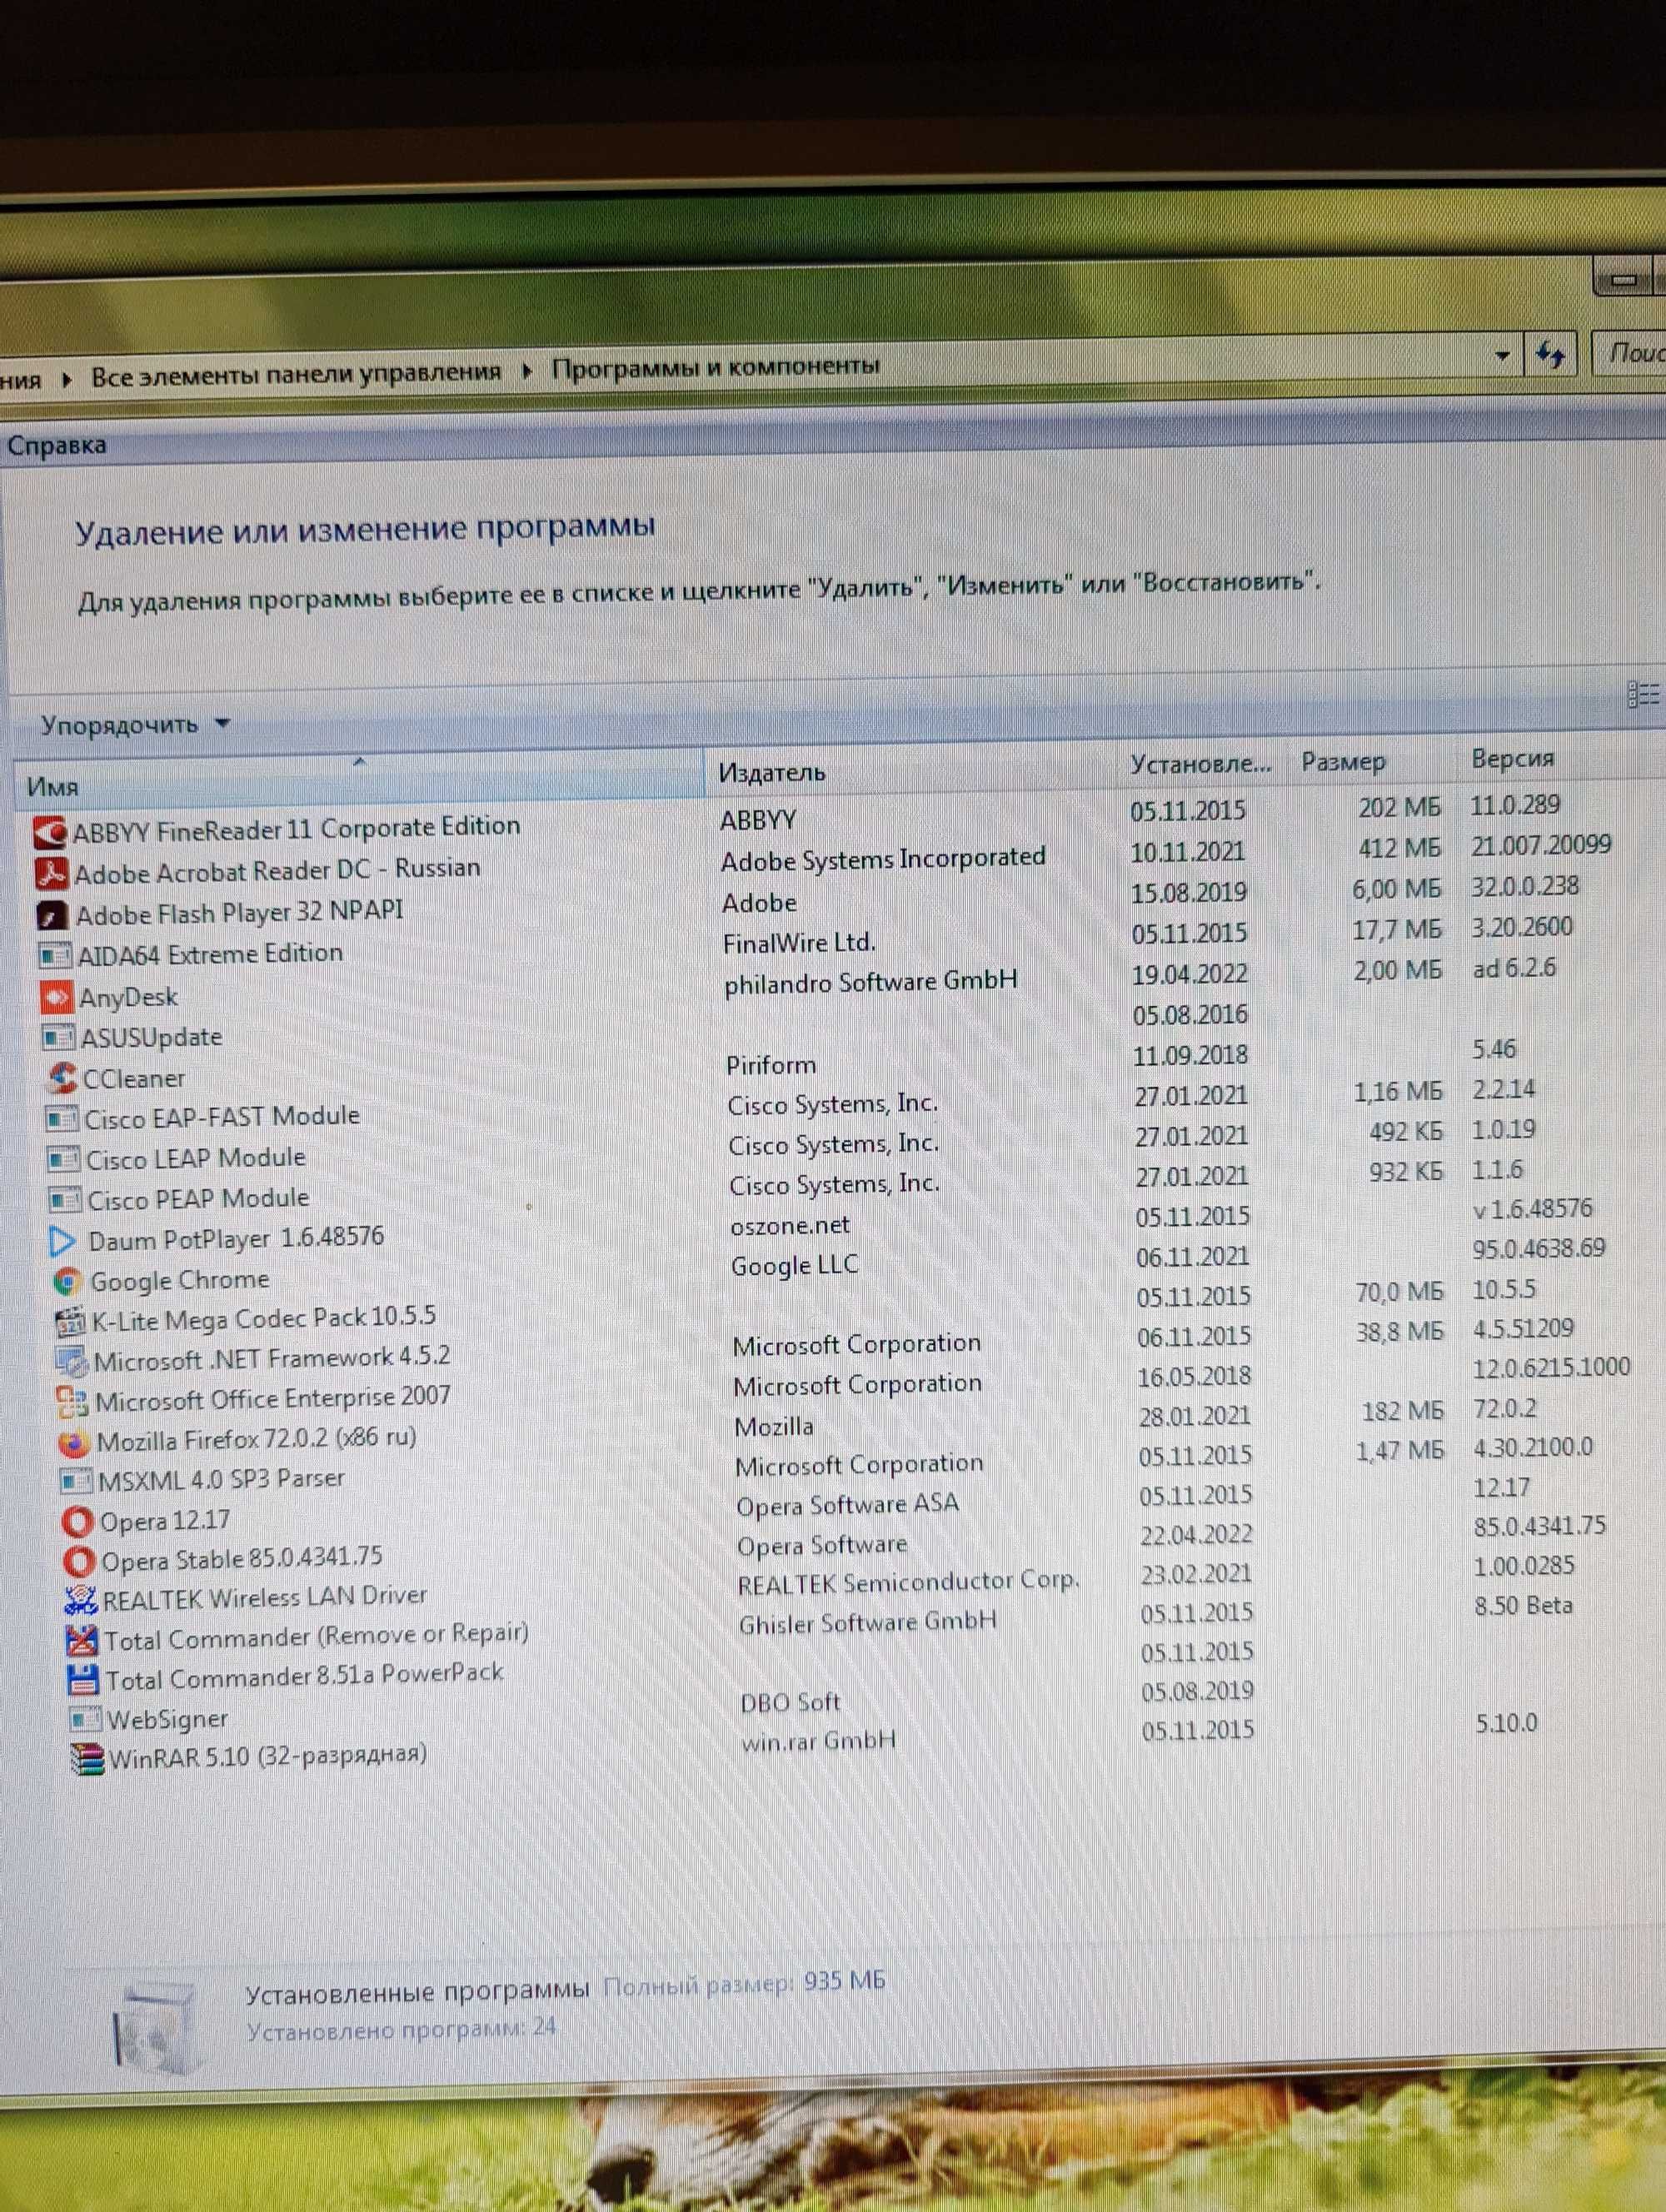
Task: Click the Программы и компоненты breadcrumb
Action: point(716,367)
